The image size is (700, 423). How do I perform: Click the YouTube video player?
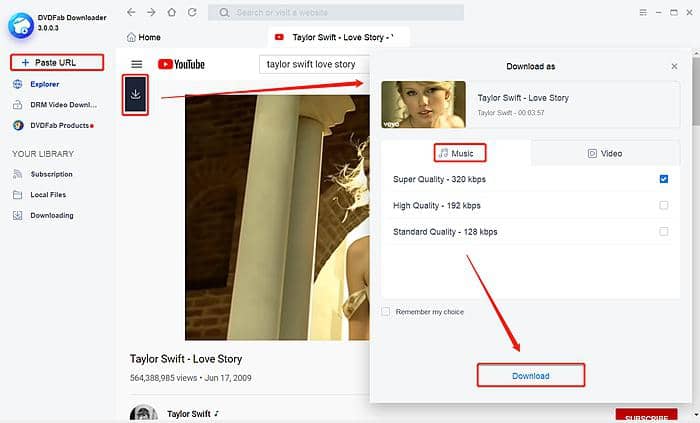tap(277, 217)
